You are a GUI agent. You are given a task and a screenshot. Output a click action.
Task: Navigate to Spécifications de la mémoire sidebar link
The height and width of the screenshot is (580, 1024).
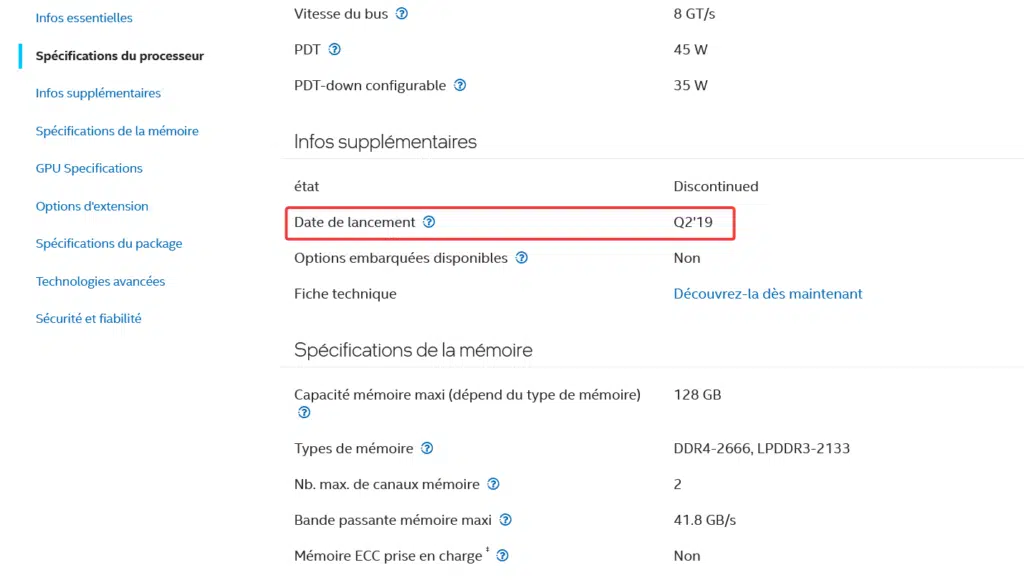[117, 131]
